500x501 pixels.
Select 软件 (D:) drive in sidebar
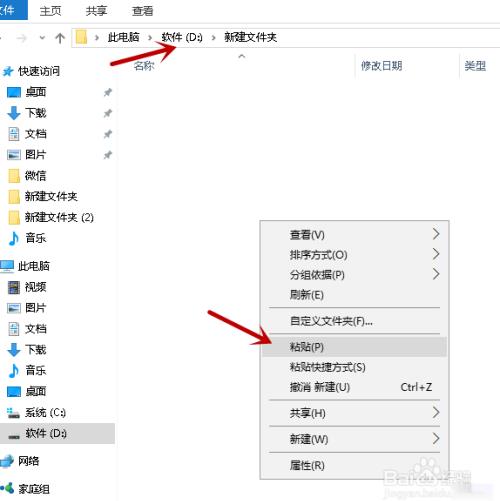click(57, 433)
